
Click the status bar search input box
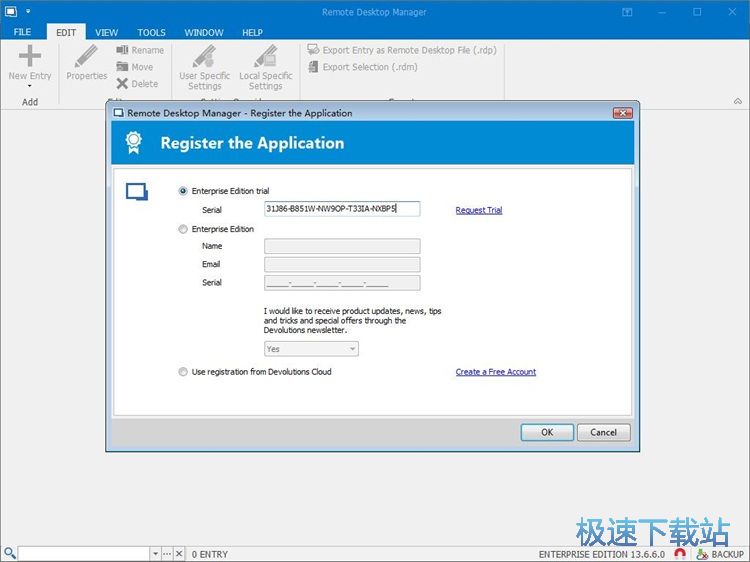[x=84, y=554]
